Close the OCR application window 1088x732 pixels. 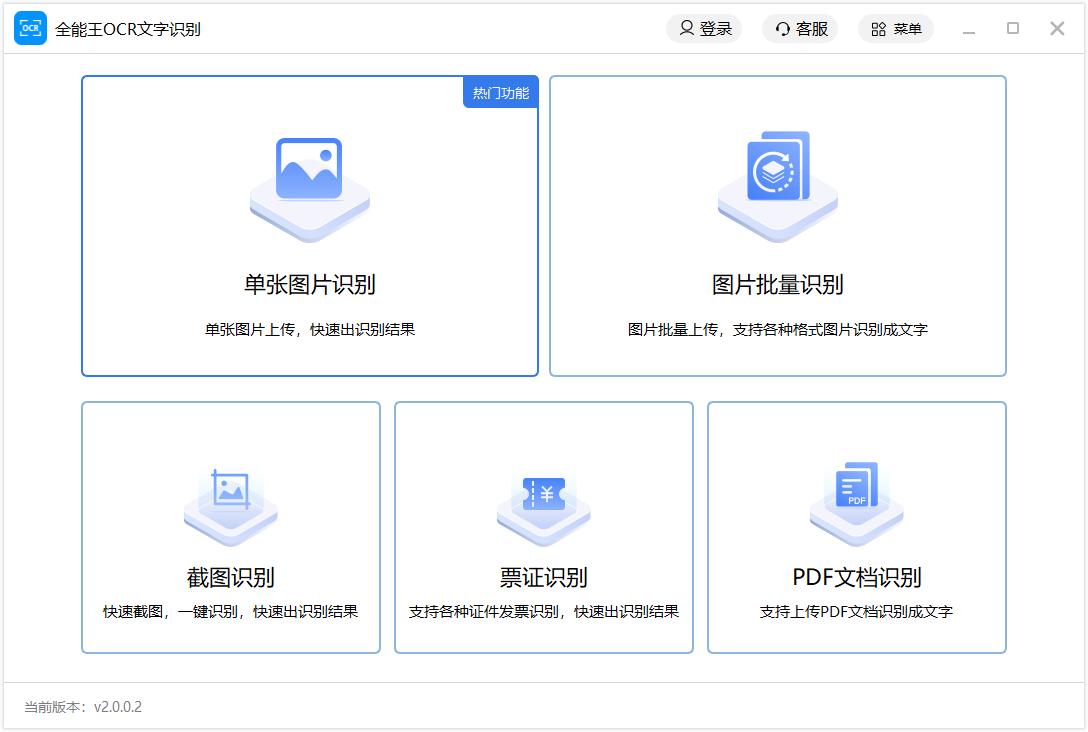click(x=1057, y=29)
